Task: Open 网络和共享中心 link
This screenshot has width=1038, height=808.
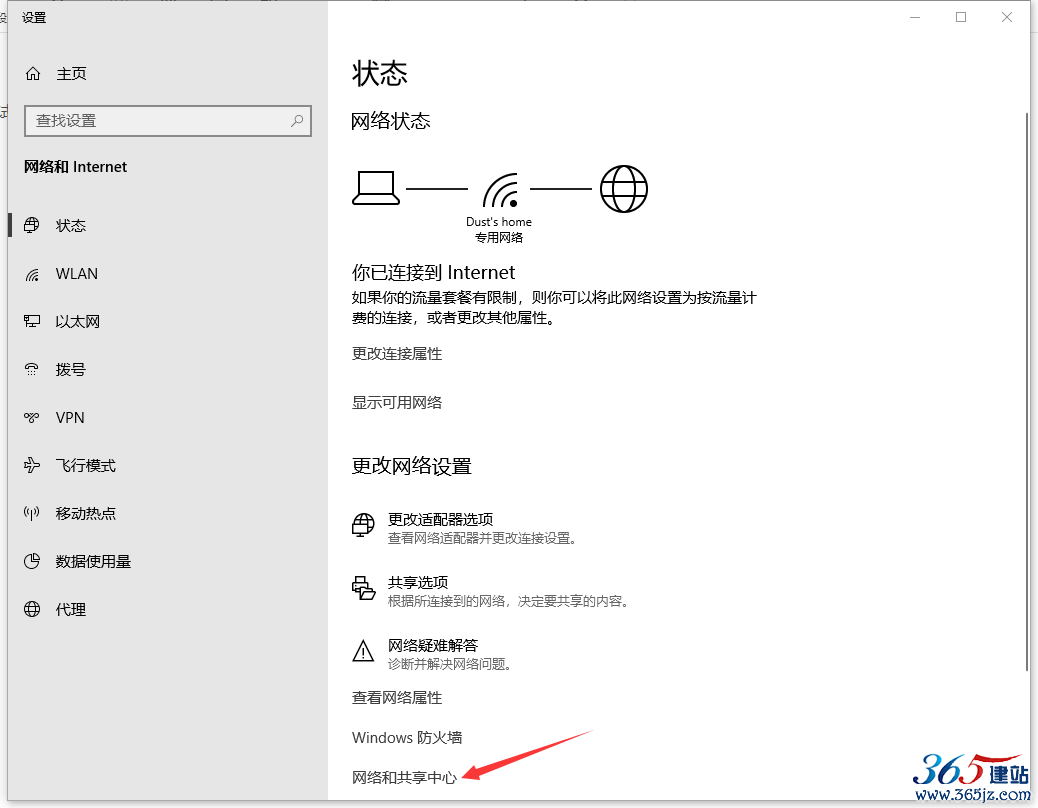Action: 404,778
